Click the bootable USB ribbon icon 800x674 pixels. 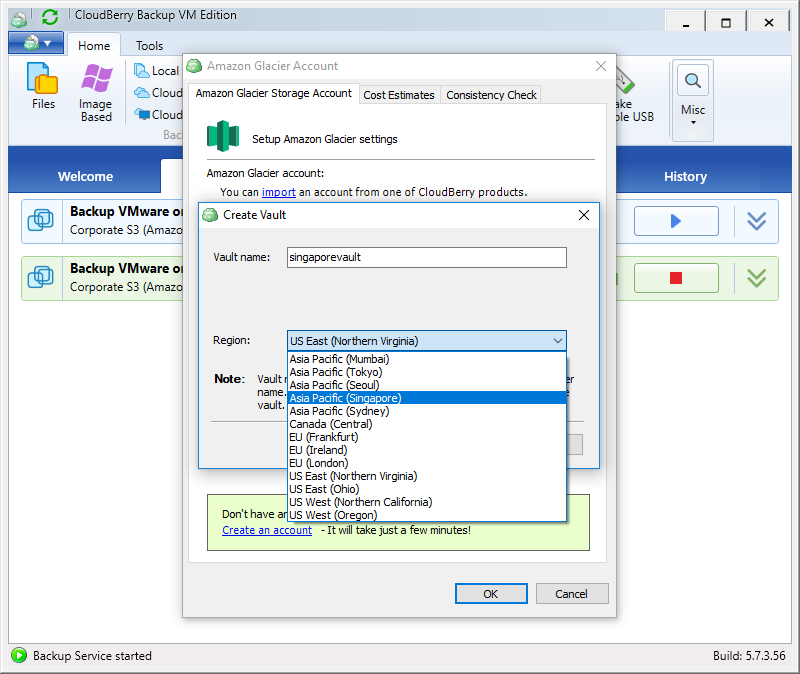[624, 81]
